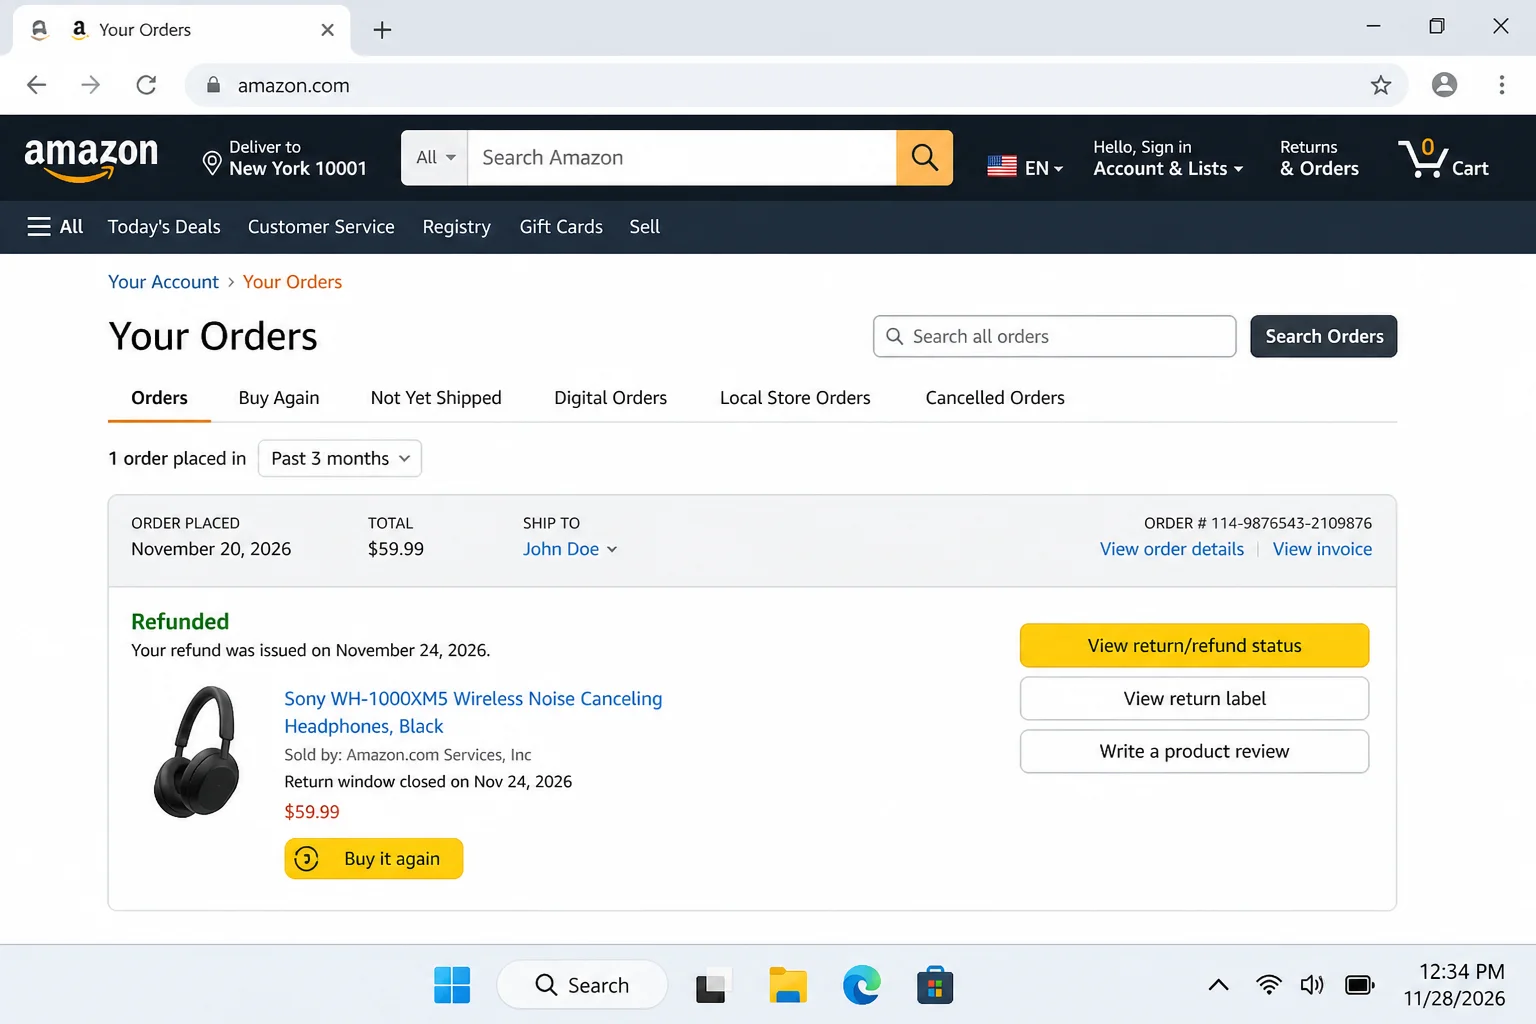Click the delivery location pin icon

click(212, 162)
